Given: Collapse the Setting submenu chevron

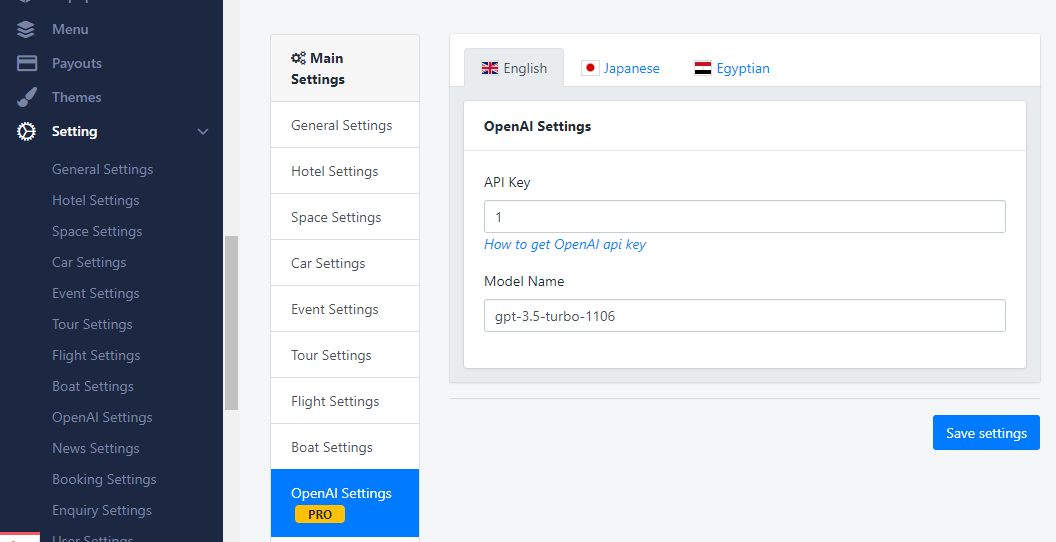Looking at the screenshot, I should [203, 131].
